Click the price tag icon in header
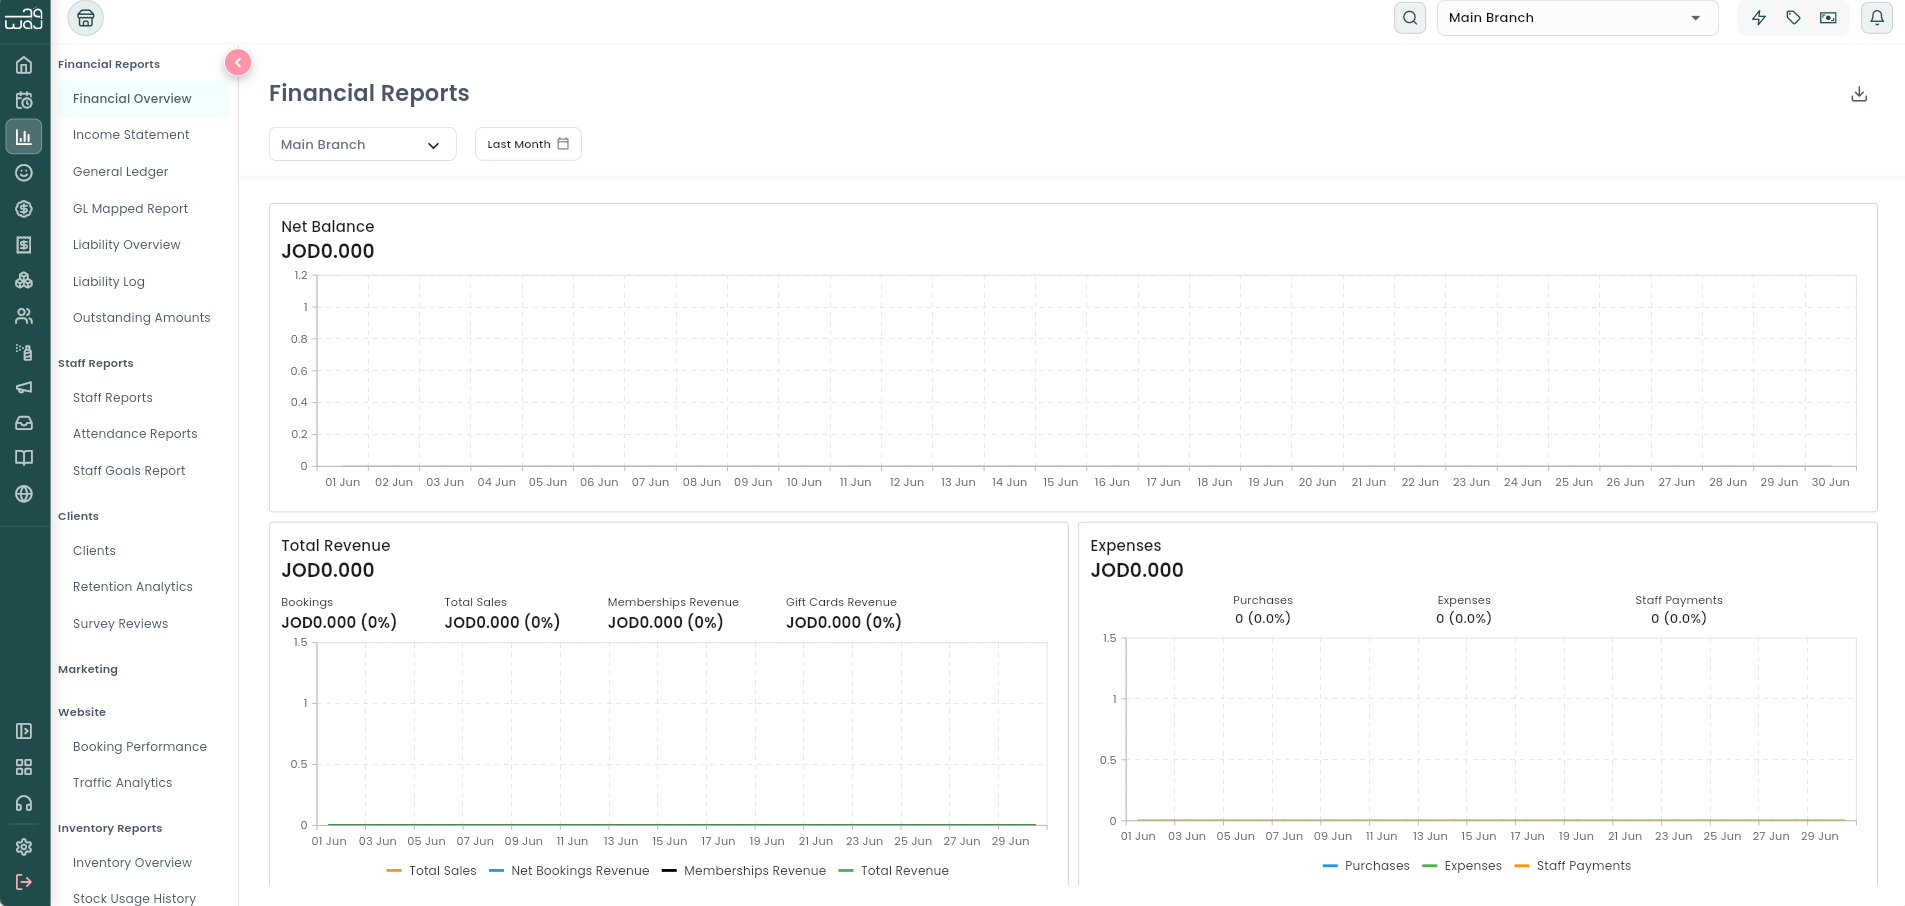This screenshot has height=906, width=1905. pos(1794,18)
